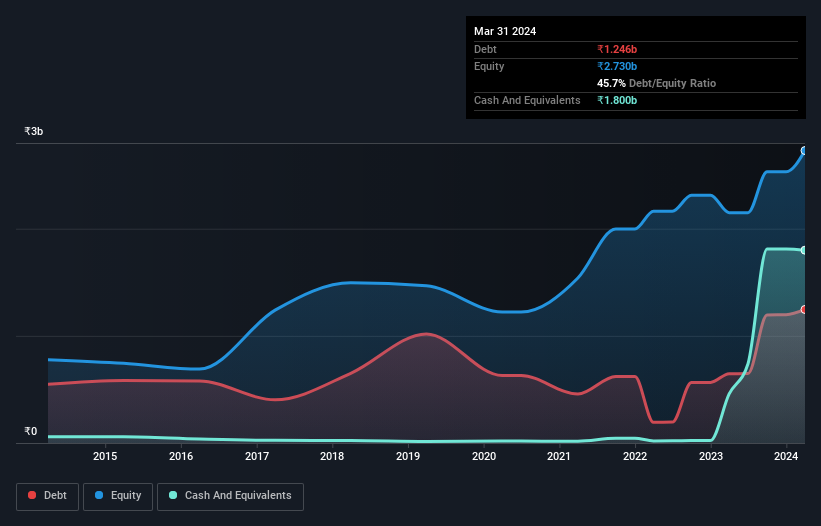Click the ₹1.246b debt value

(x=617, y=49)
